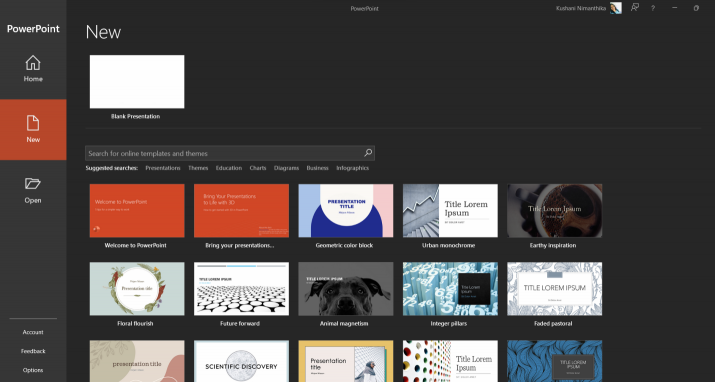715x382 pixels.
Task: Select the blue wave pattern template
Action: pyautogui.click(x=554, y=361)
